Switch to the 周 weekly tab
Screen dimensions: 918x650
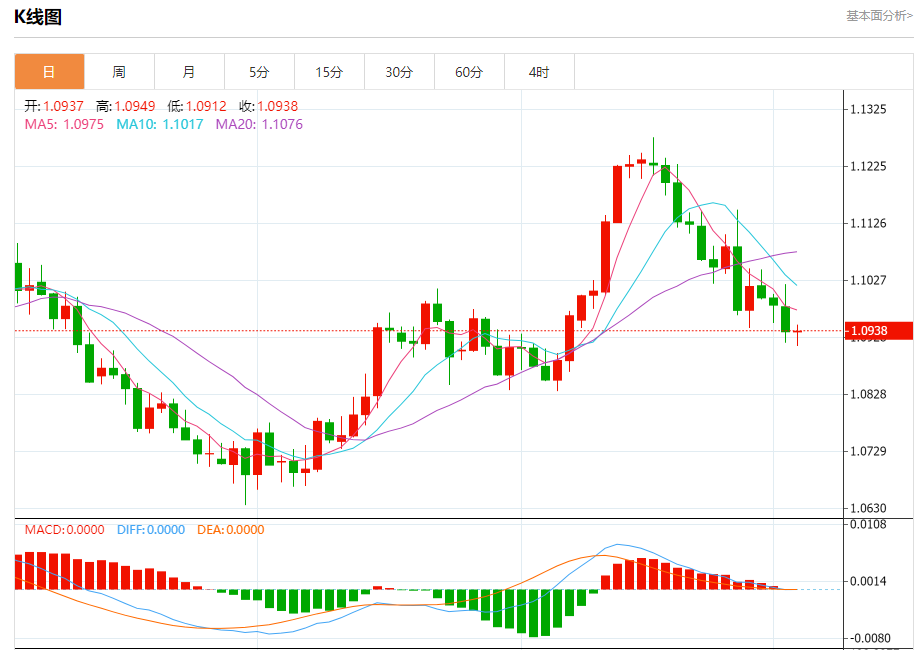click(x=119, y=71)
